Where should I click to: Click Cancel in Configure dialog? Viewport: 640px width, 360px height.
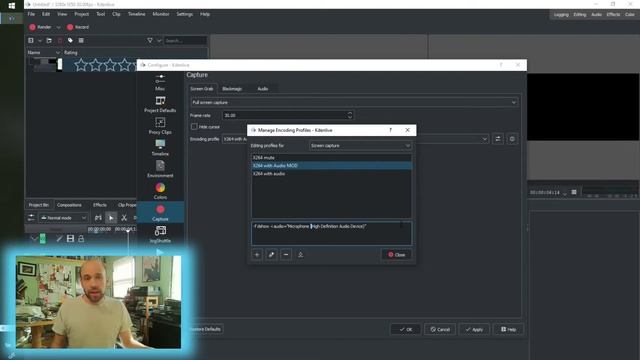tap(440, 329)
